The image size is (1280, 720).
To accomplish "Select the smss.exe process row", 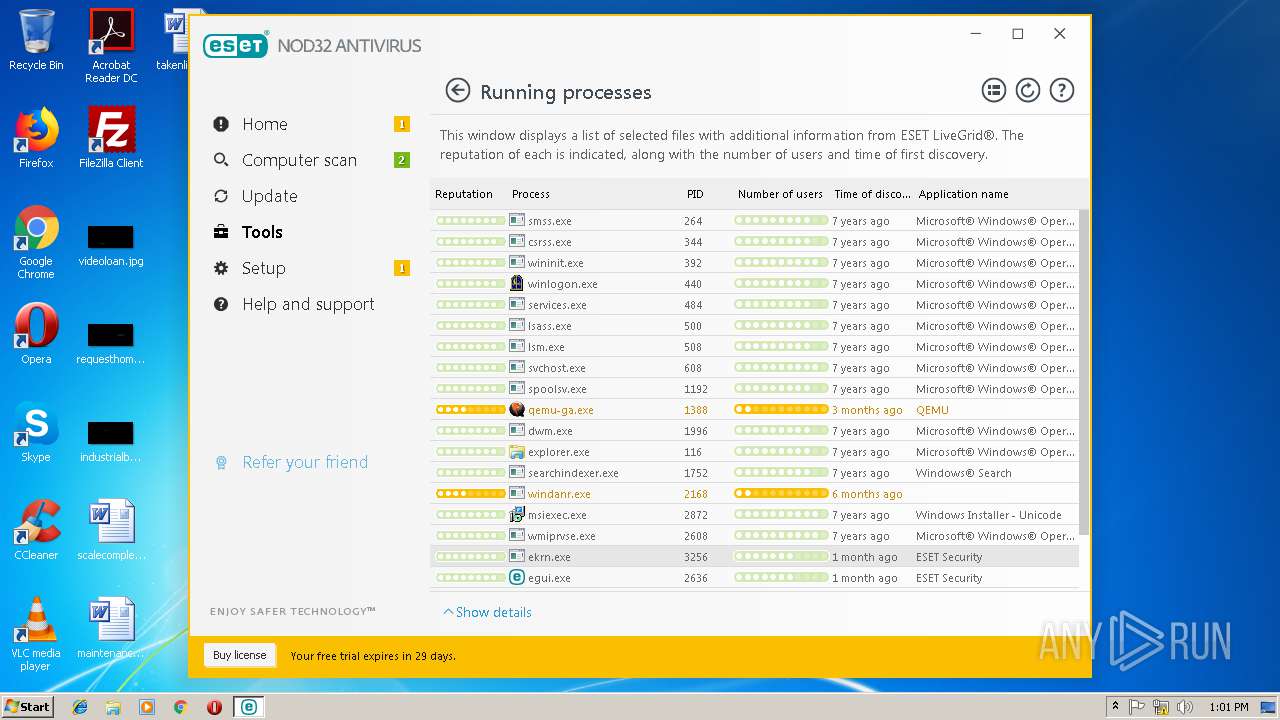I will (755, 221).
